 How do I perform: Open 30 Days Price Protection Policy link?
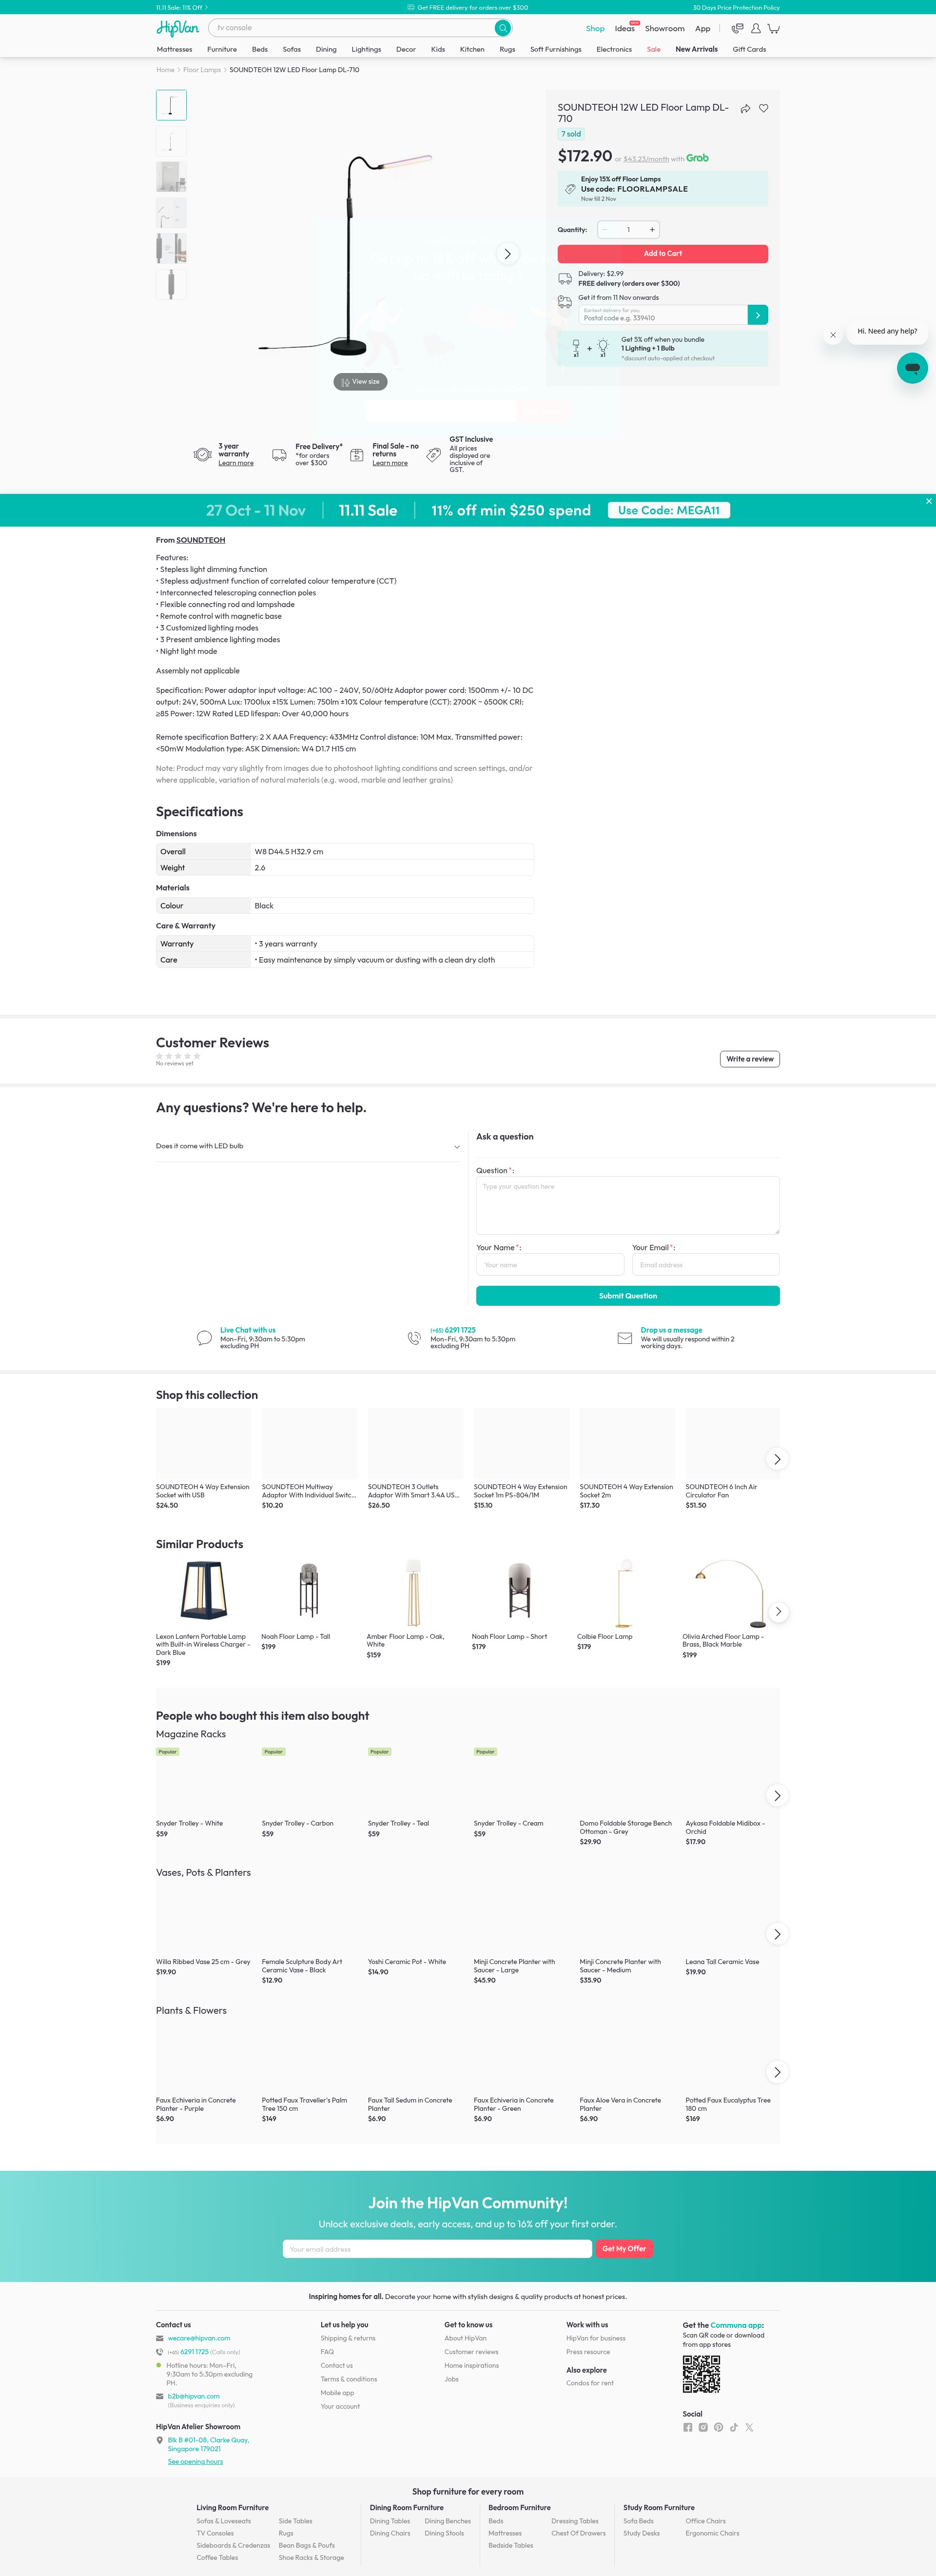coord(736,7)
